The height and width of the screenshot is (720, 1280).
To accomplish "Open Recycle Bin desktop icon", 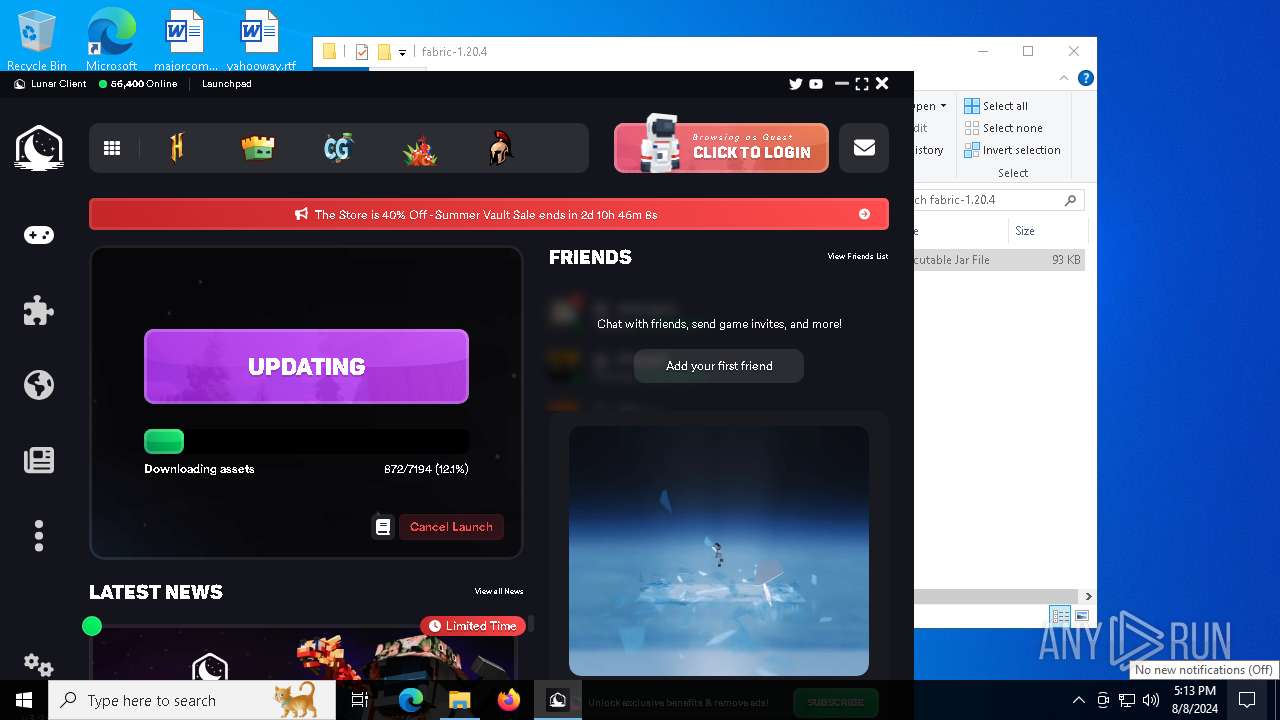I will click(37, 41).
